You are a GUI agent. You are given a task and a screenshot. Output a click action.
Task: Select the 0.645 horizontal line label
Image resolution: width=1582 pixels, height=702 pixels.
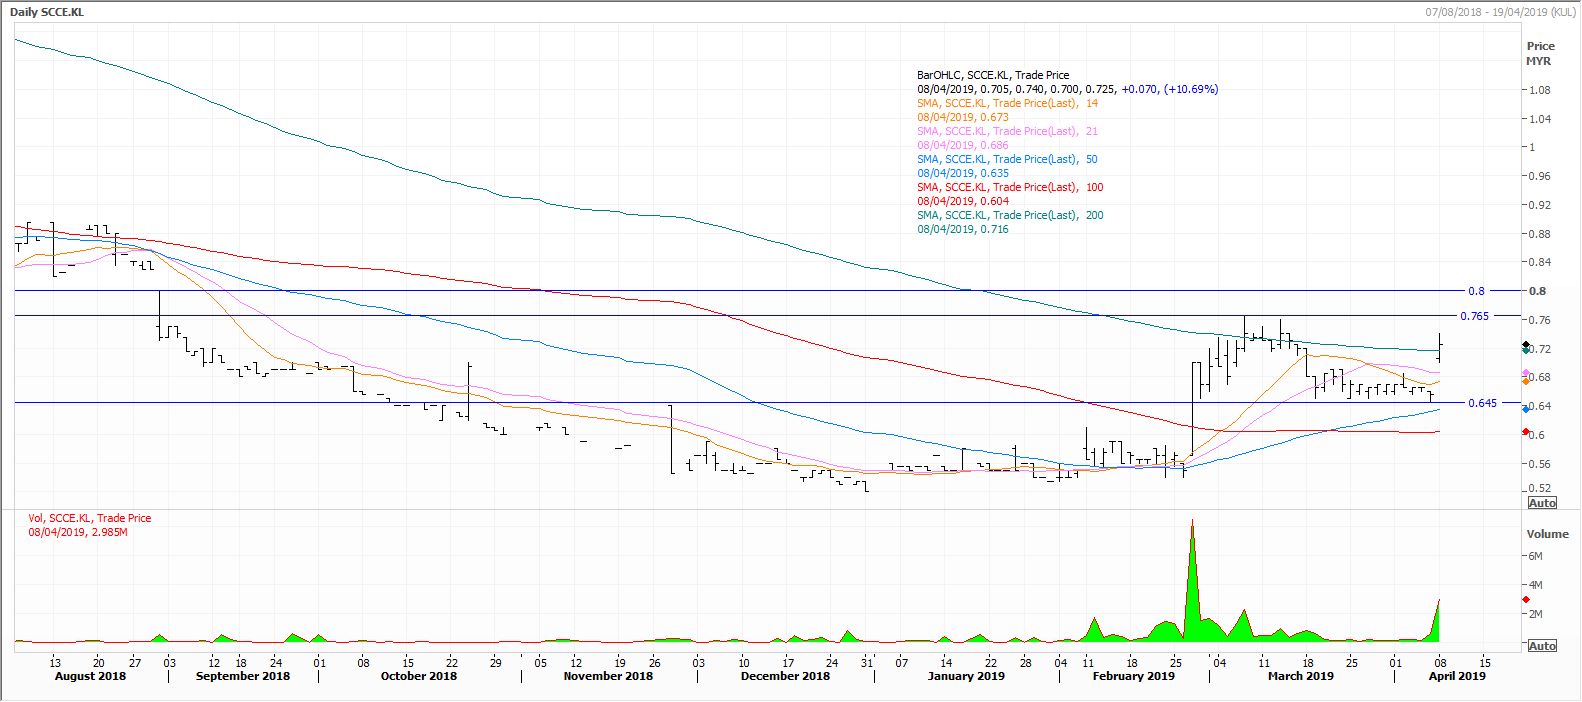[x=1482, y=403]
